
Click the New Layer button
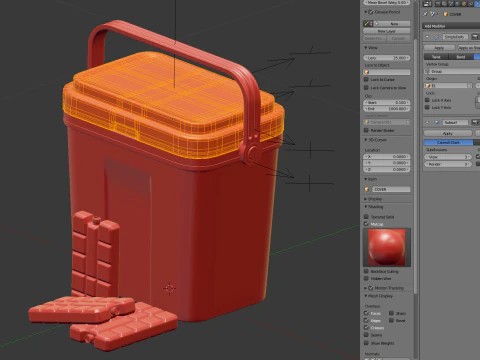click(387, 31)
